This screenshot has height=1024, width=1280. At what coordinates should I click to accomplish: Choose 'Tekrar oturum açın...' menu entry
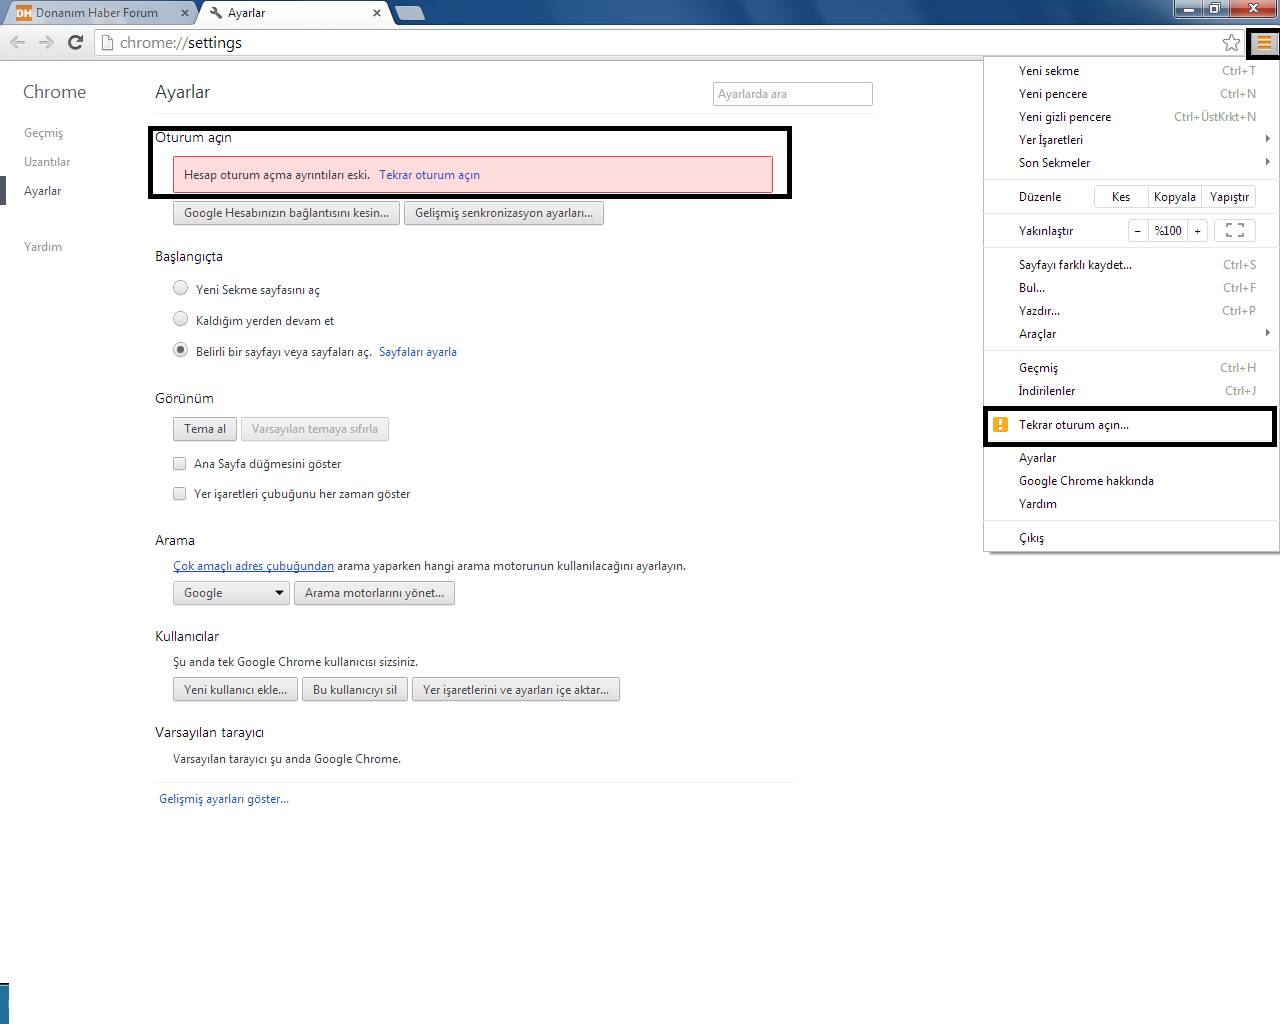1074,425
